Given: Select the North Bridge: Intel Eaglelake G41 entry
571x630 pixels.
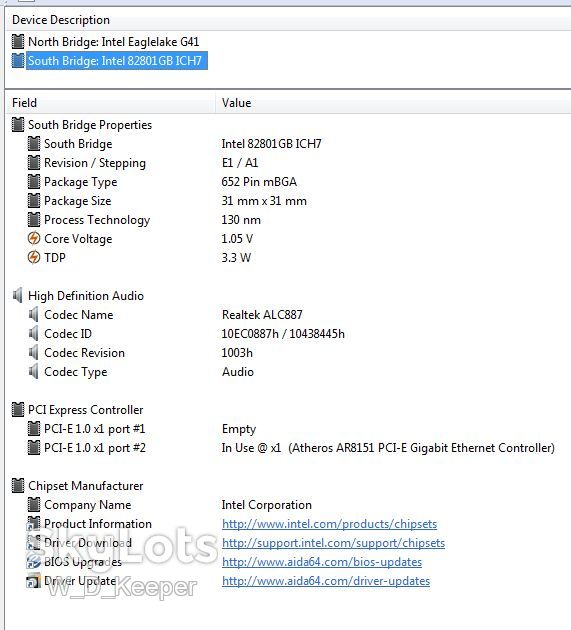Looking at the screenshot, I should coord(113,42).
